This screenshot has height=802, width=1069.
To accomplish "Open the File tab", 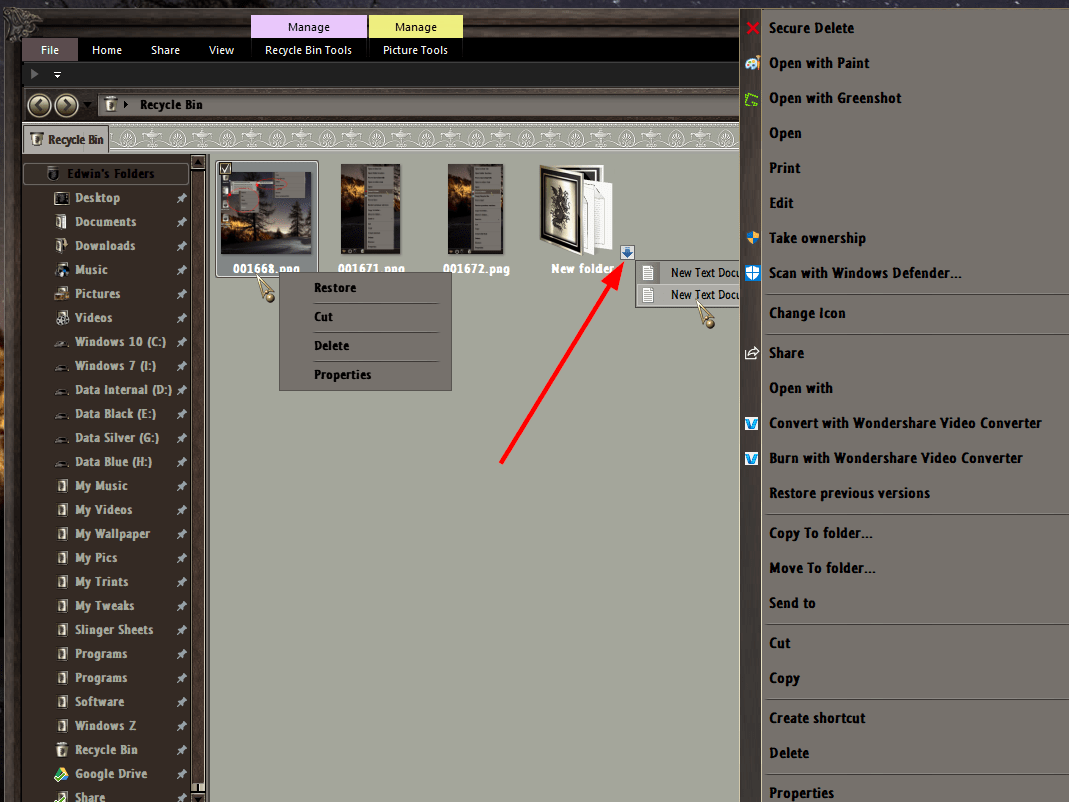I will [x=50, y=50].
